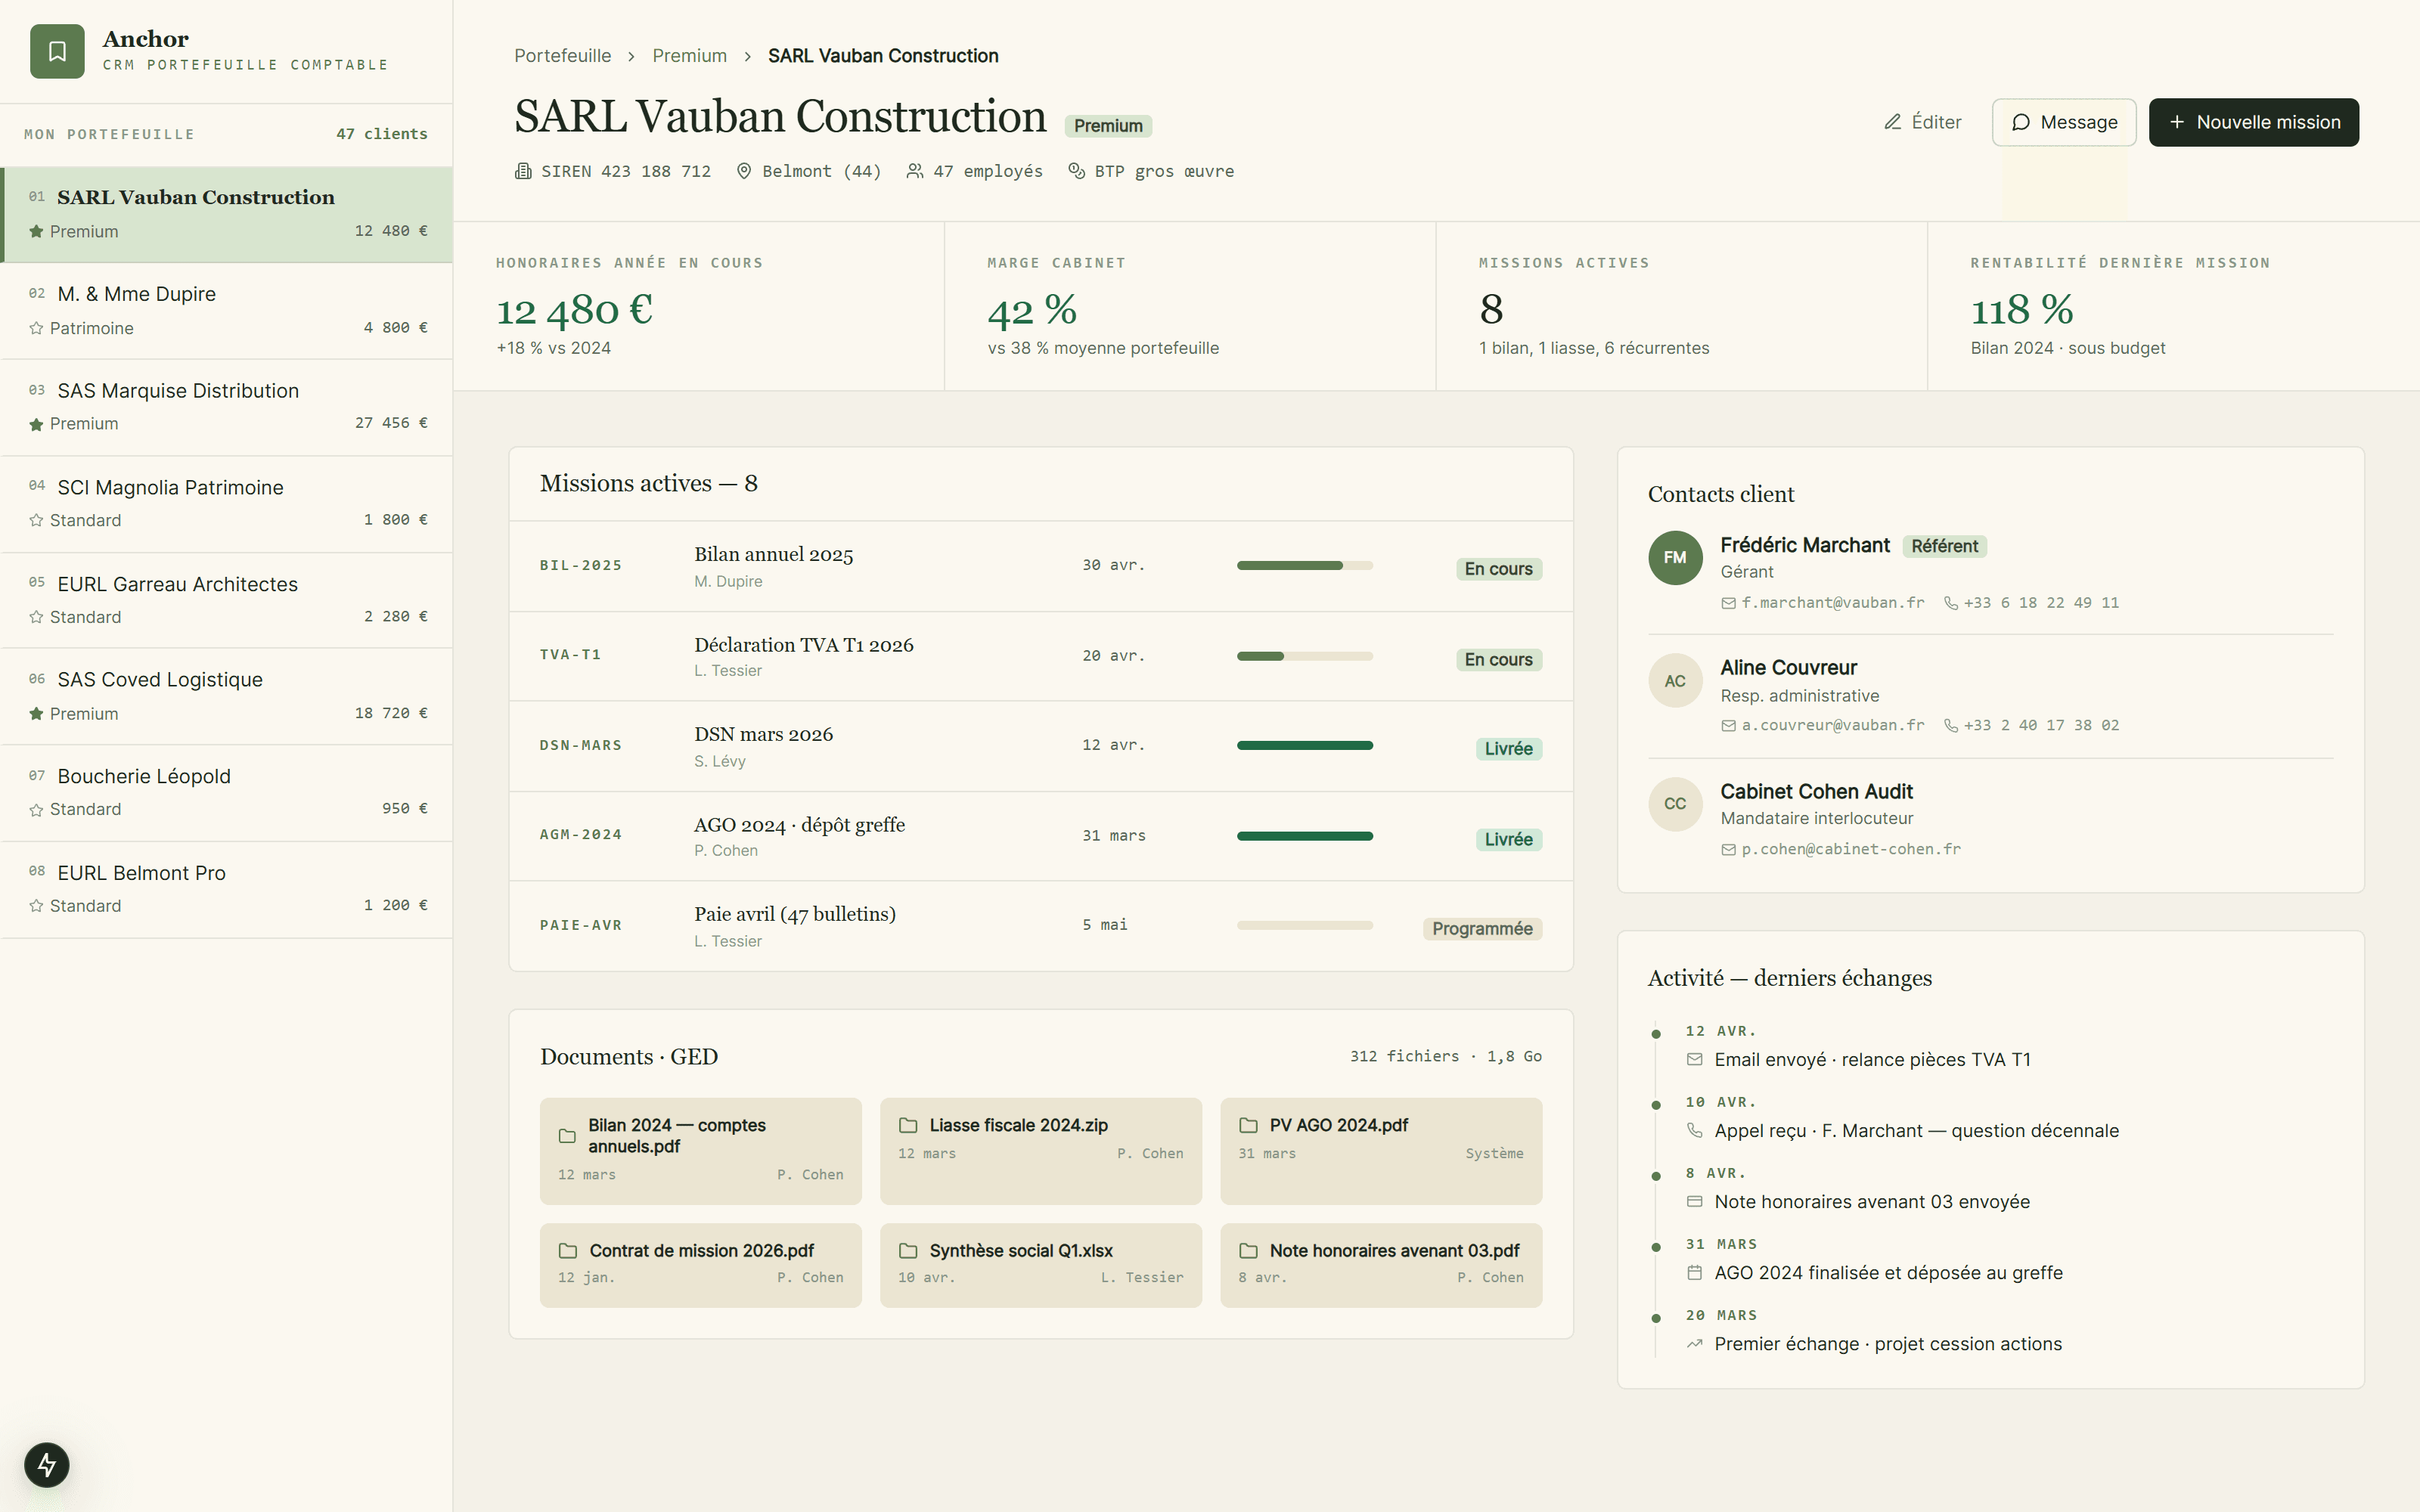Click the mail icon beside a.couvreur@vauban.fr
Viewport: 2420px width, 1512px height.
point(1728,726)
